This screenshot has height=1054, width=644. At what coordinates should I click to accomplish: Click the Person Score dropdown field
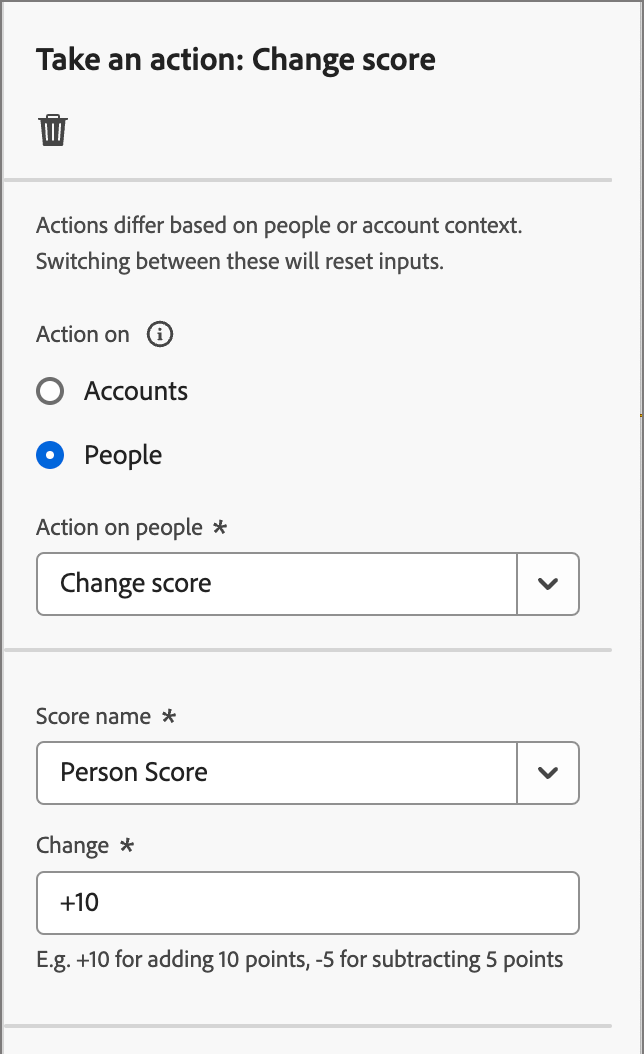coord(276,773)
